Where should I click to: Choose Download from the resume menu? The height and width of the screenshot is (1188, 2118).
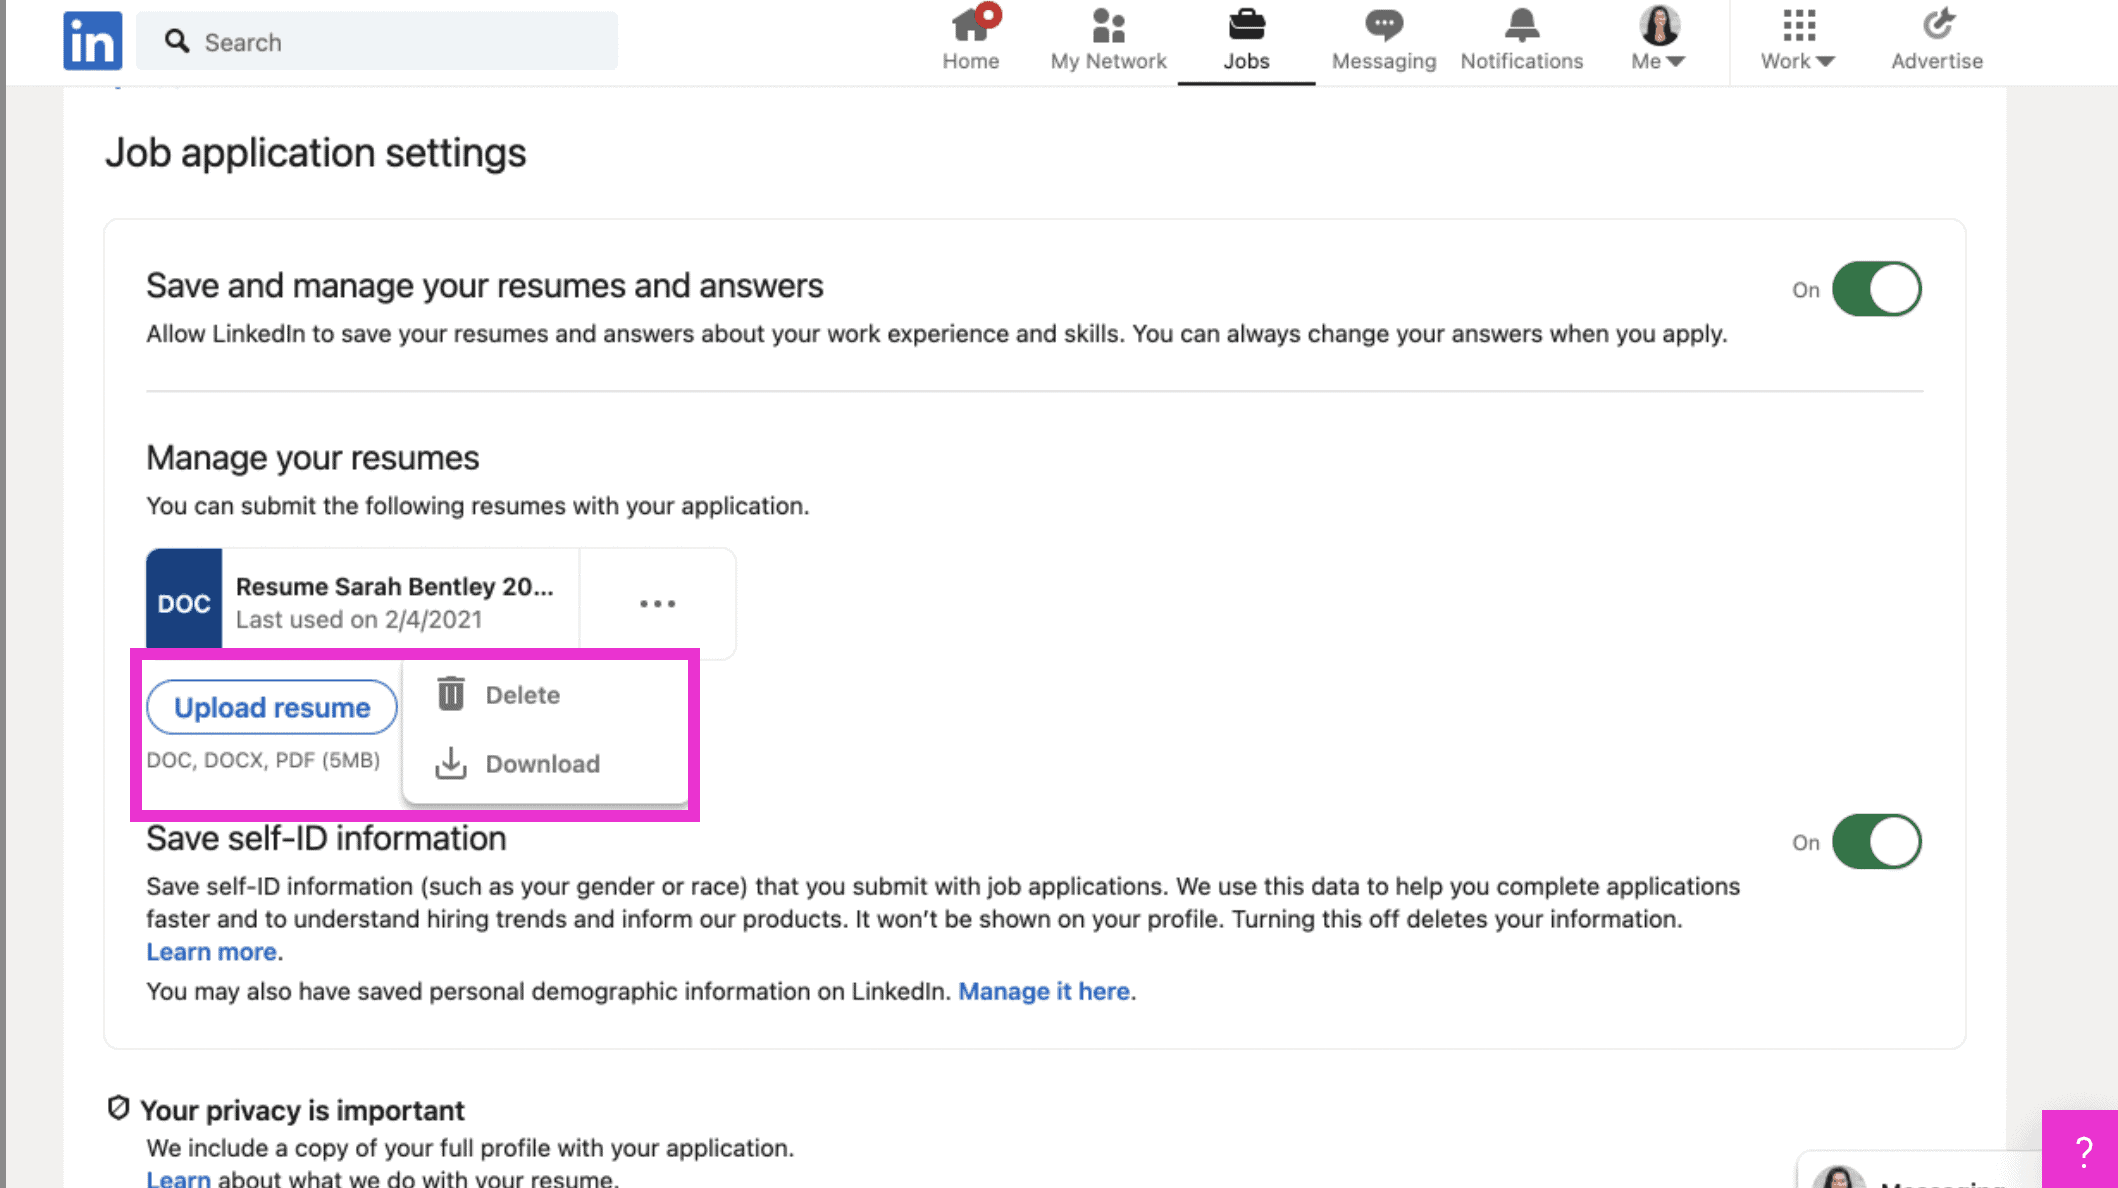pyautogui.click(x=542, y=763)
